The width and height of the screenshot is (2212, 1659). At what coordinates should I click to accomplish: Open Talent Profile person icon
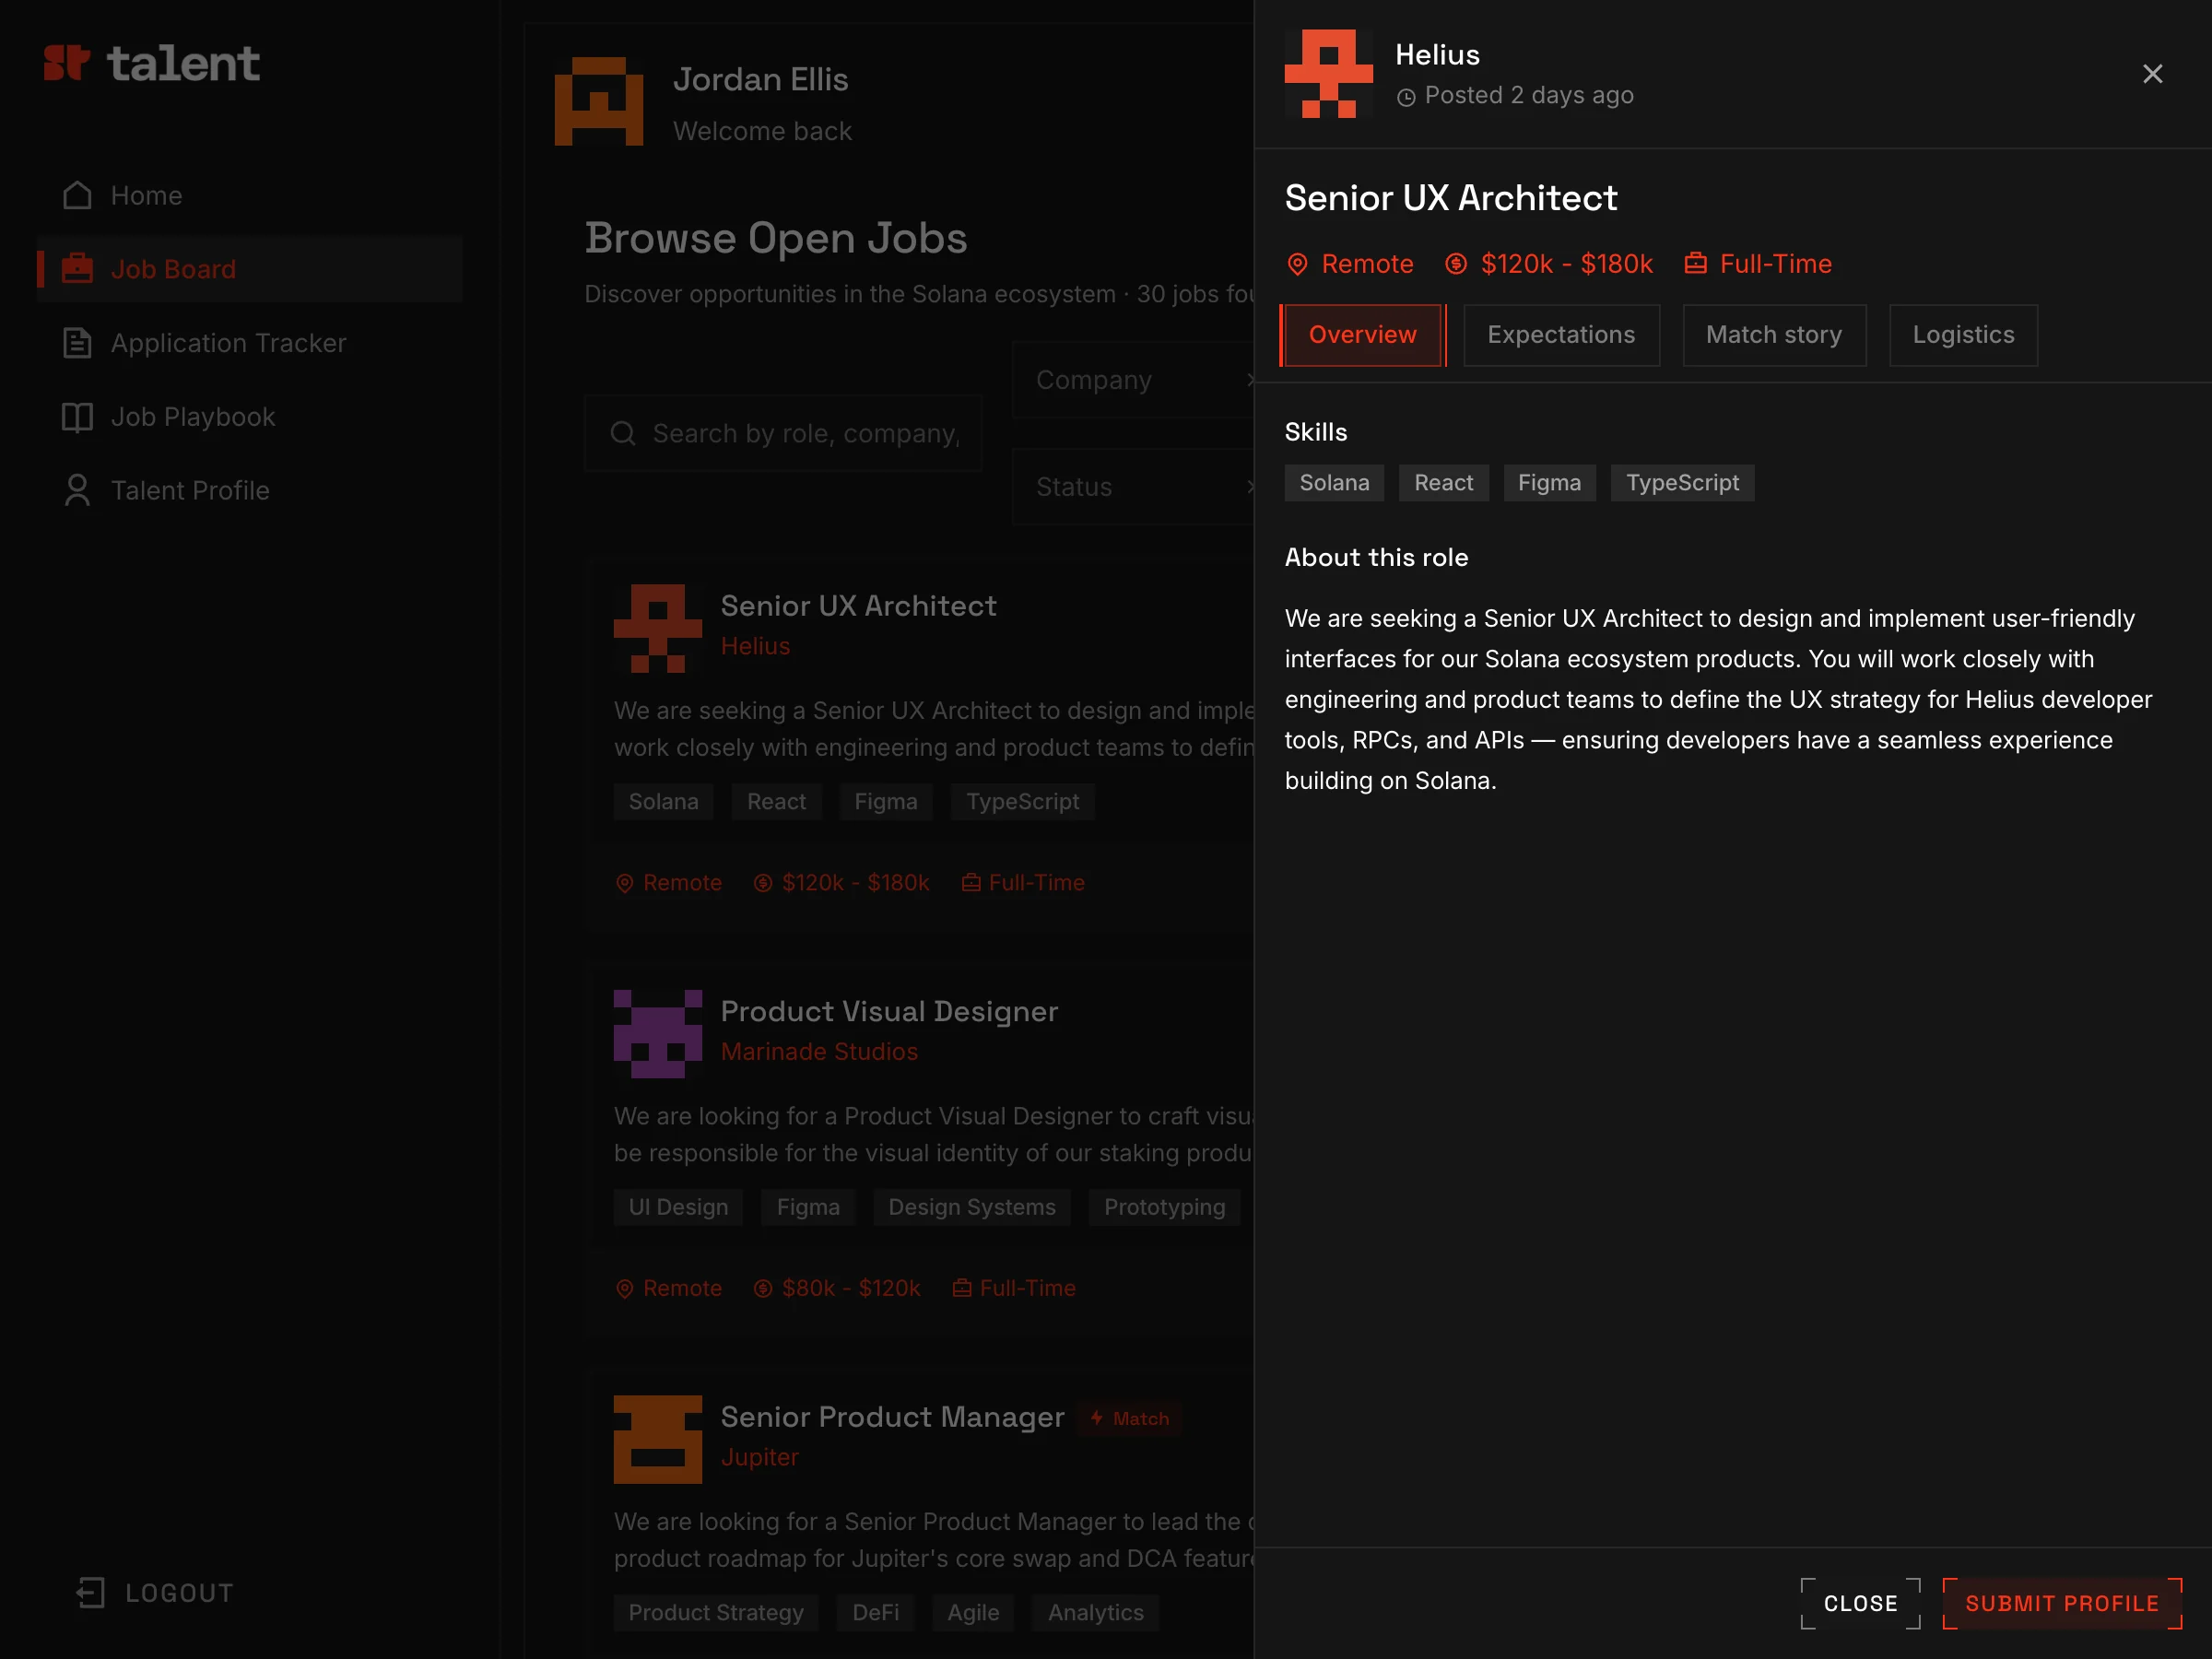click(77, 490)
